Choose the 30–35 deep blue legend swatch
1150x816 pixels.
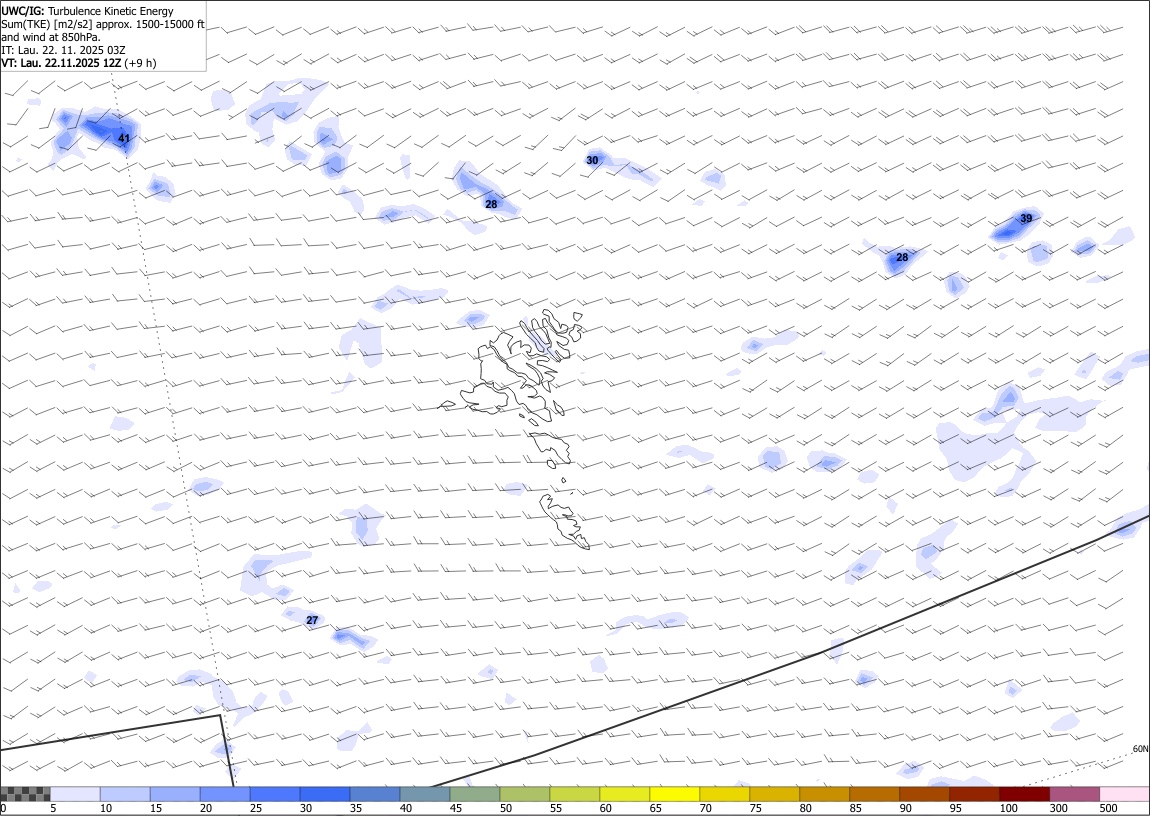(325, 794)
